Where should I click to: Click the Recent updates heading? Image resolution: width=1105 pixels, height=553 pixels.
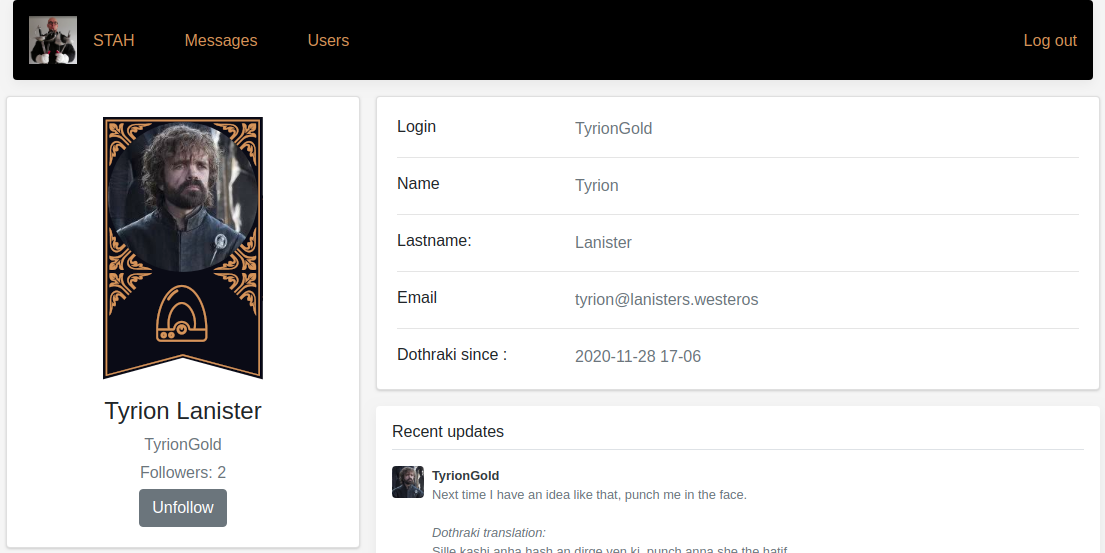point(447,431)
